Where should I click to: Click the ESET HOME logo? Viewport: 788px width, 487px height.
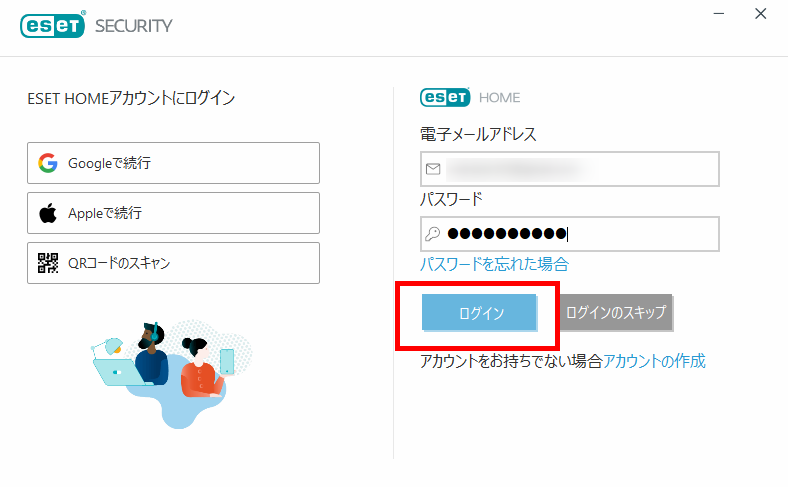coord(470,97)
